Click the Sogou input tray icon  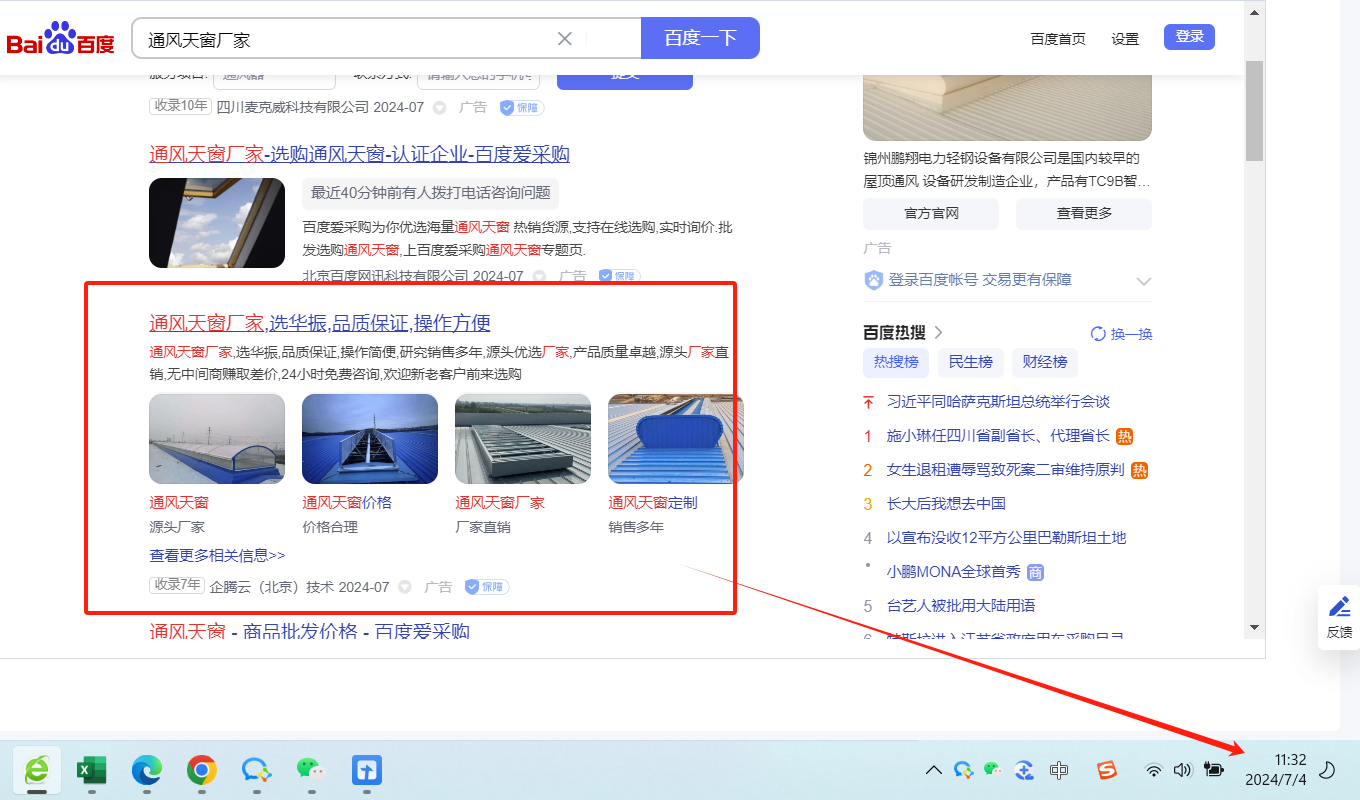[1106, 769]
